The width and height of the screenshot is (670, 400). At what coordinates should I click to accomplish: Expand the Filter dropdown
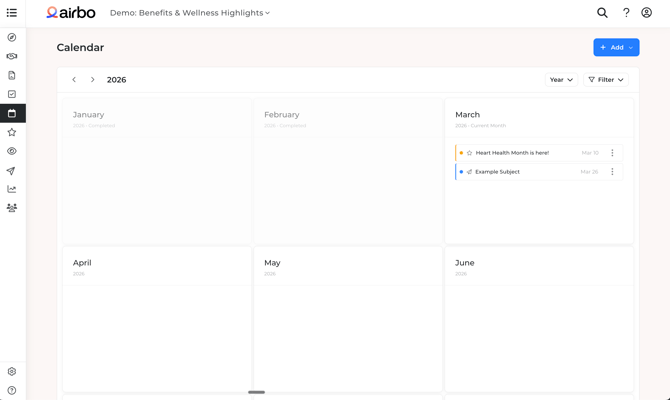[606, 80]
